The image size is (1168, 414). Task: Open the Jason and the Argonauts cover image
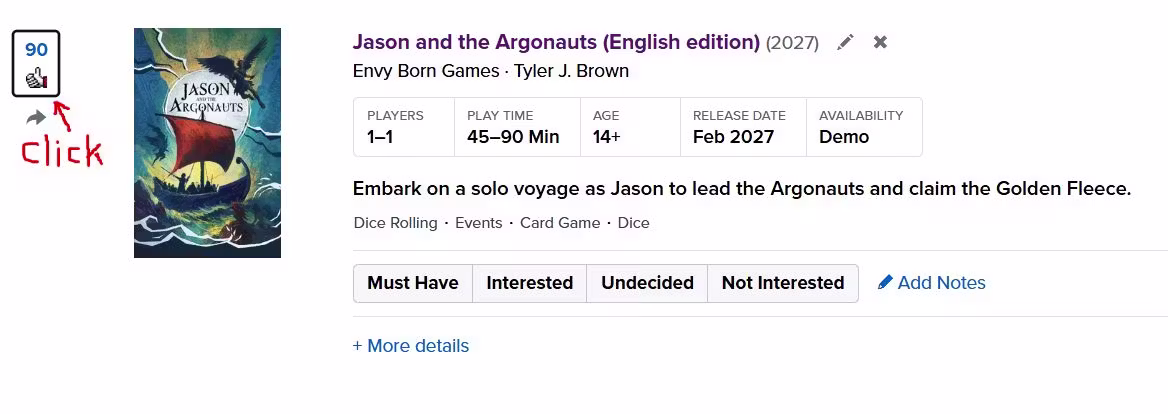coord(207,143)
